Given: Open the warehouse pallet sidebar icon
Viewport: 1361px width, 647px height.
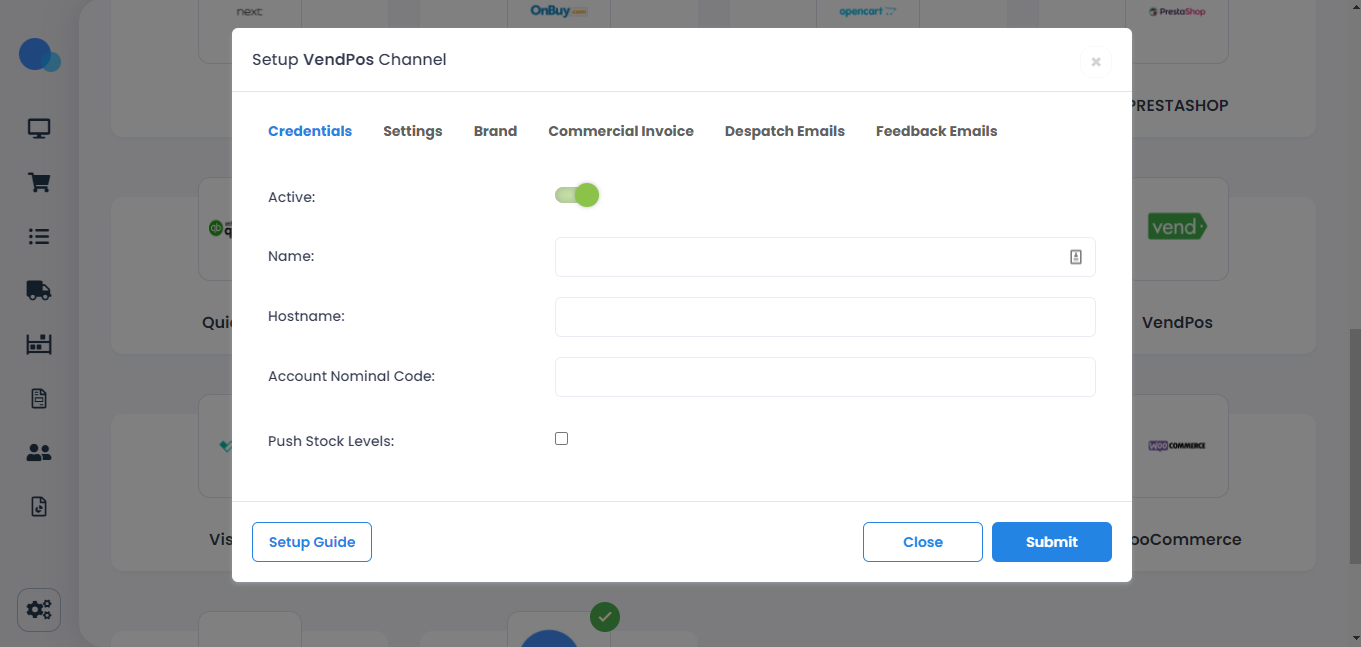Looking at the screenshot, I should (x=39, y=345).
